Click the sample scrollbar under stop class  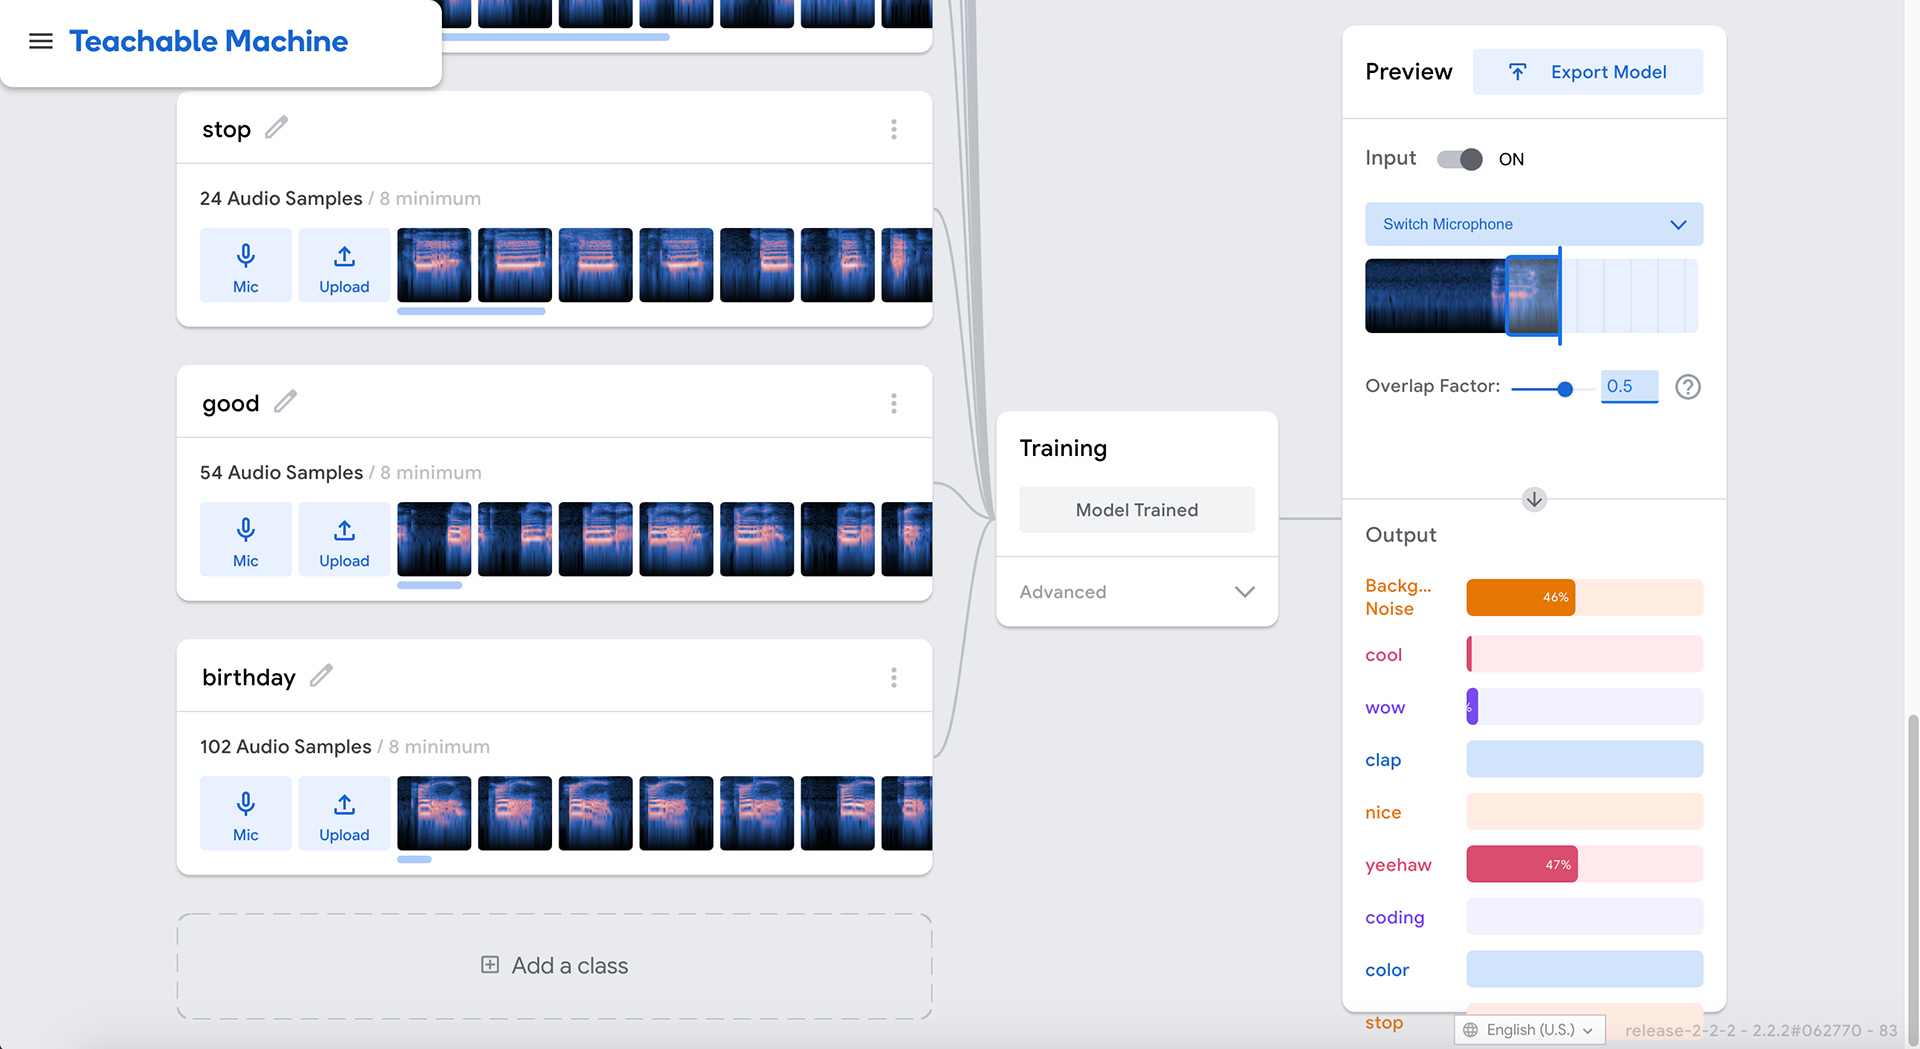coord(471,311)
